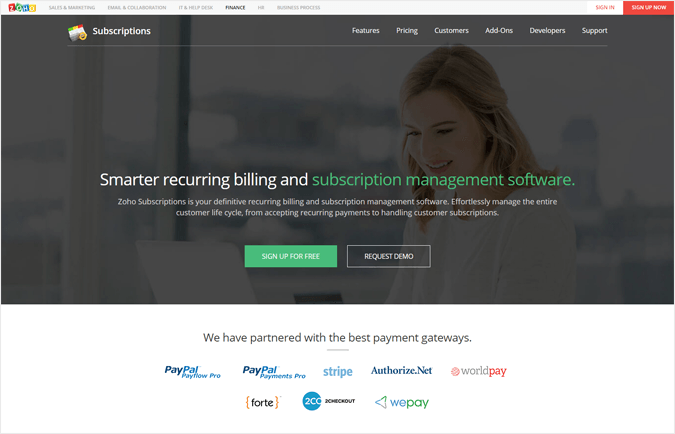The image size is (675, 434).
Task: Open the PayPal Payflow Pro logo
Action: pos(192,372)
